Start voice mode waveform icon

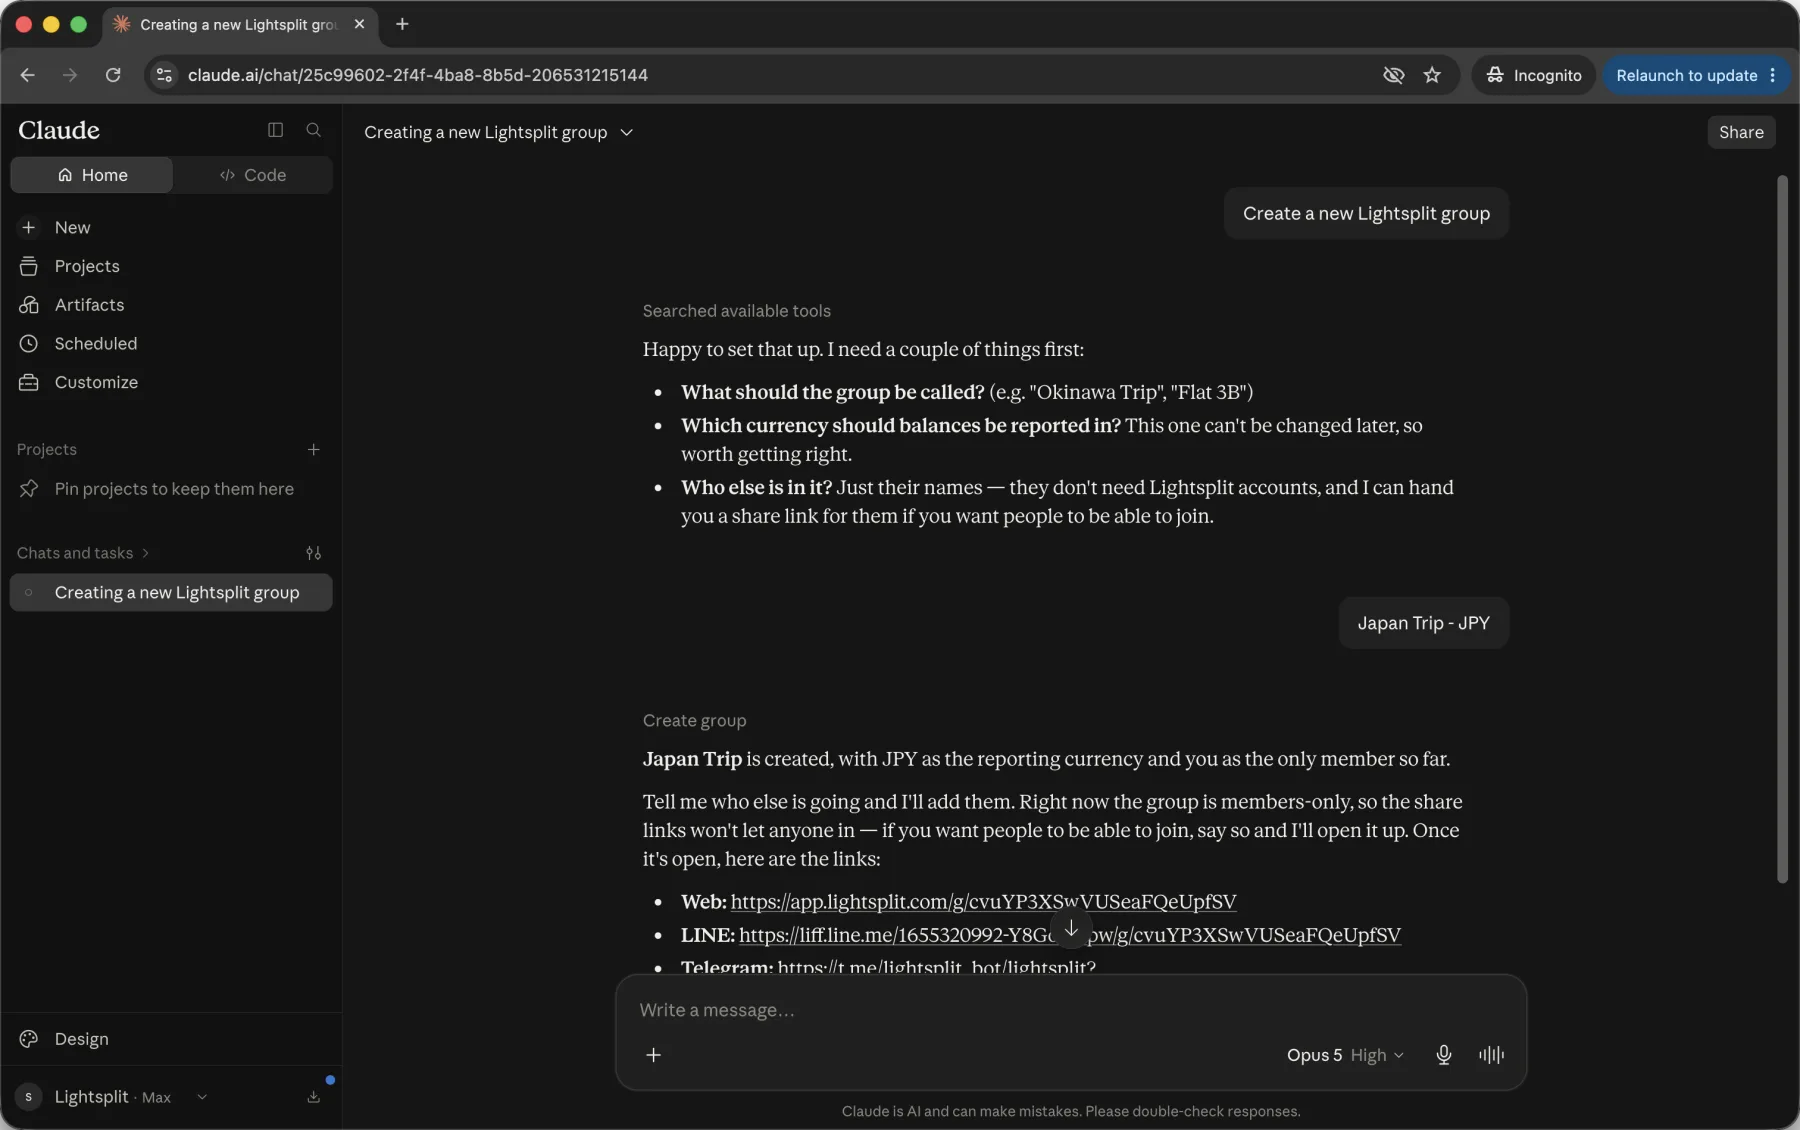[x=1491, y=1055]
